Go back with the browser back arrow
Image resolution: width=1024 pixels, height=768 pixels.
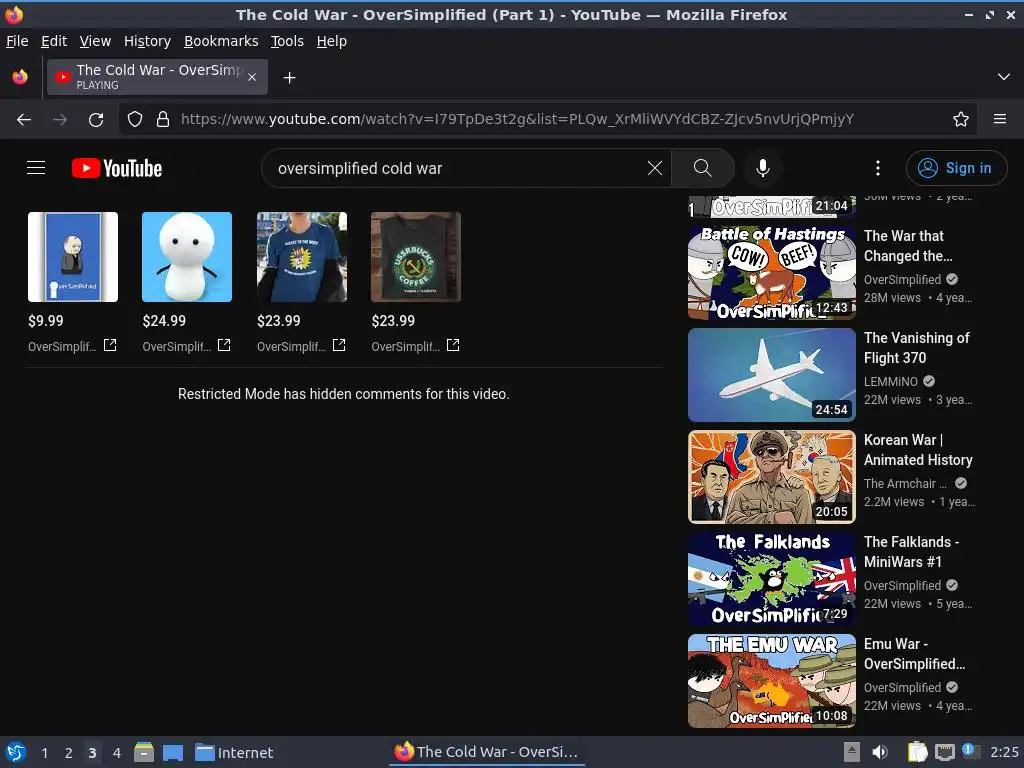click(24, 120)
